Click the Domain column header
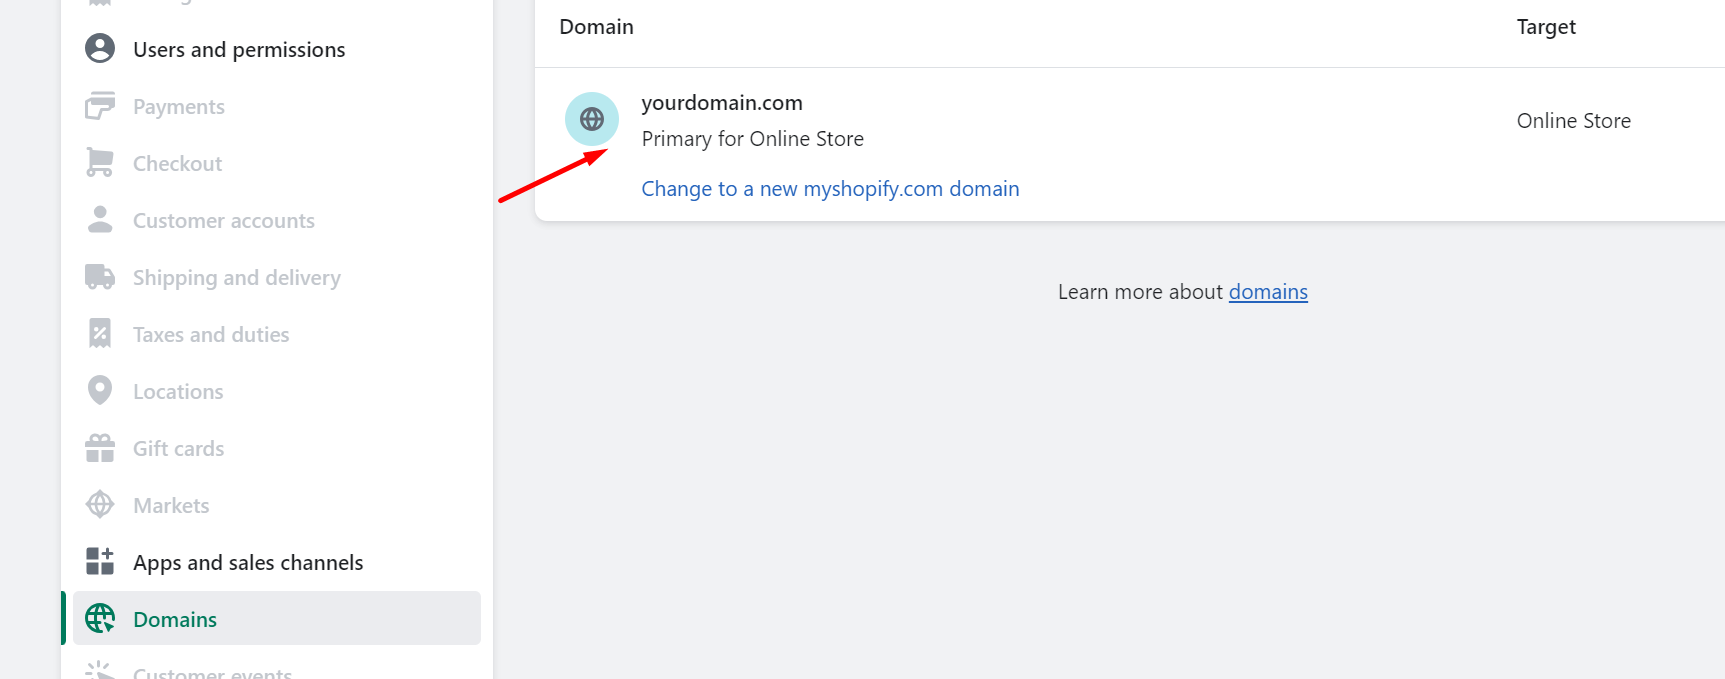Viewport: 1725px width, 679px height. [597, 27]
